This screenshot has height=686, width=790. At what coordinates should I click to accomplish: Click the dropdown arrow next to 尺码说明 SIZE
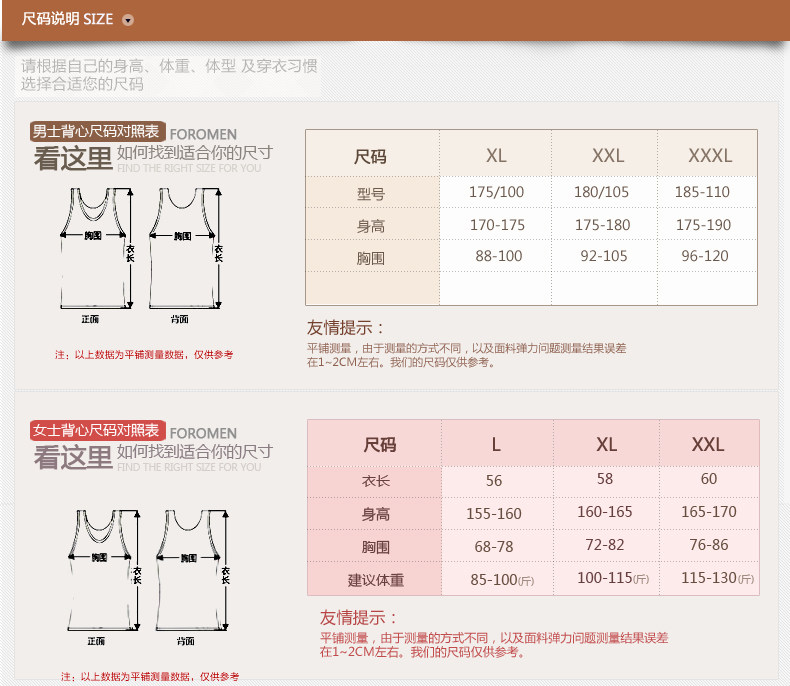point(128,20)
